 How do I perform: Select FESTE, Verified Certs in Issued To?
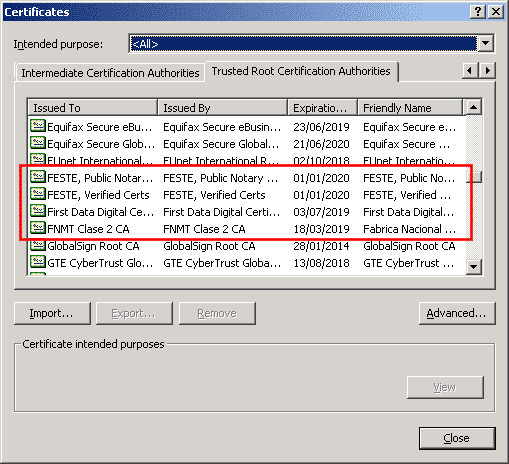tap(98, 195)
